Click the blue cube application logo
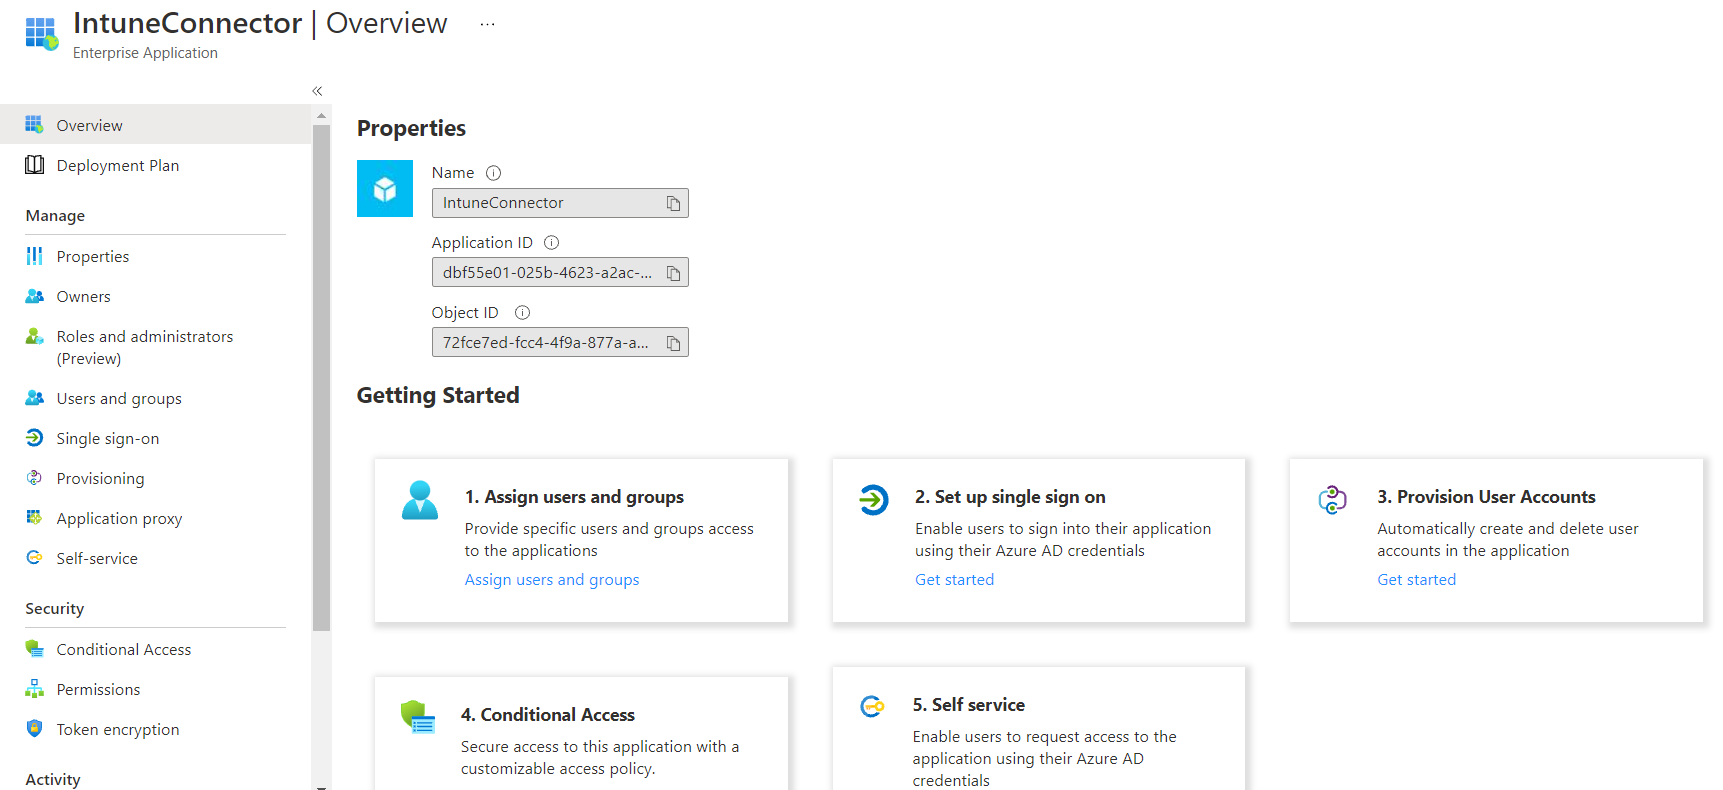This screenshot has width=1723, height=790. [x=385, y=189]
